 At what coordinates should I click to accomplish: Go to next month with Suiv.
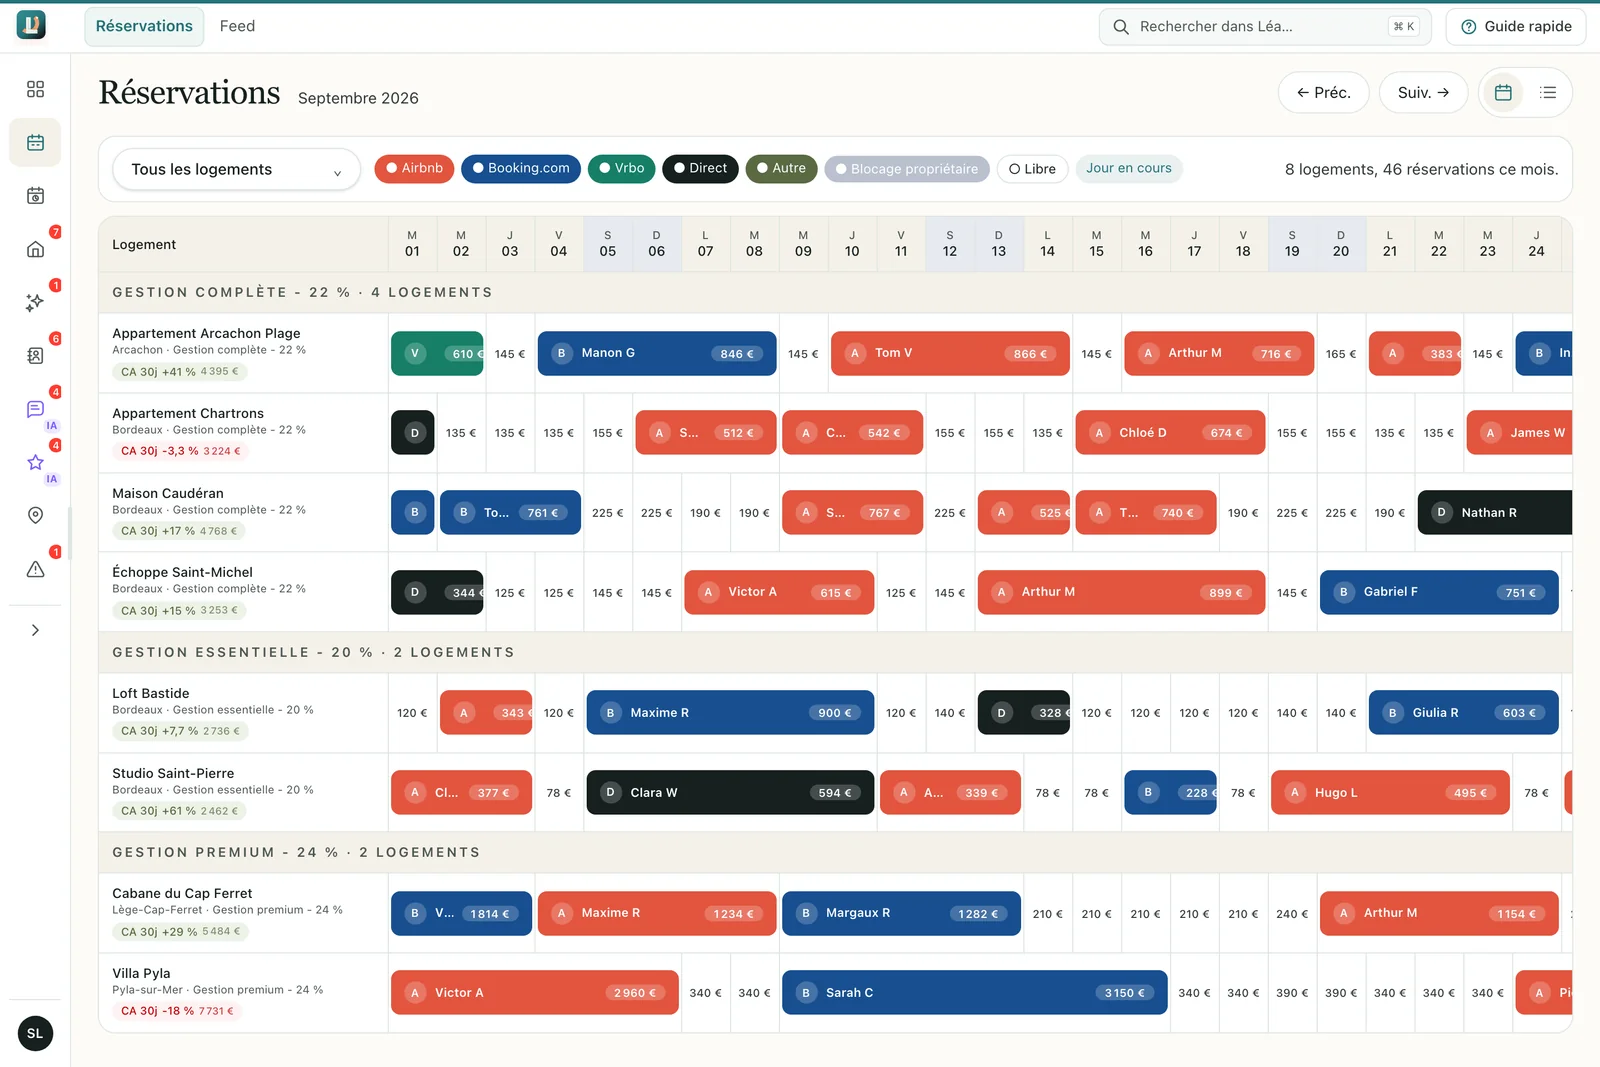1423,92
